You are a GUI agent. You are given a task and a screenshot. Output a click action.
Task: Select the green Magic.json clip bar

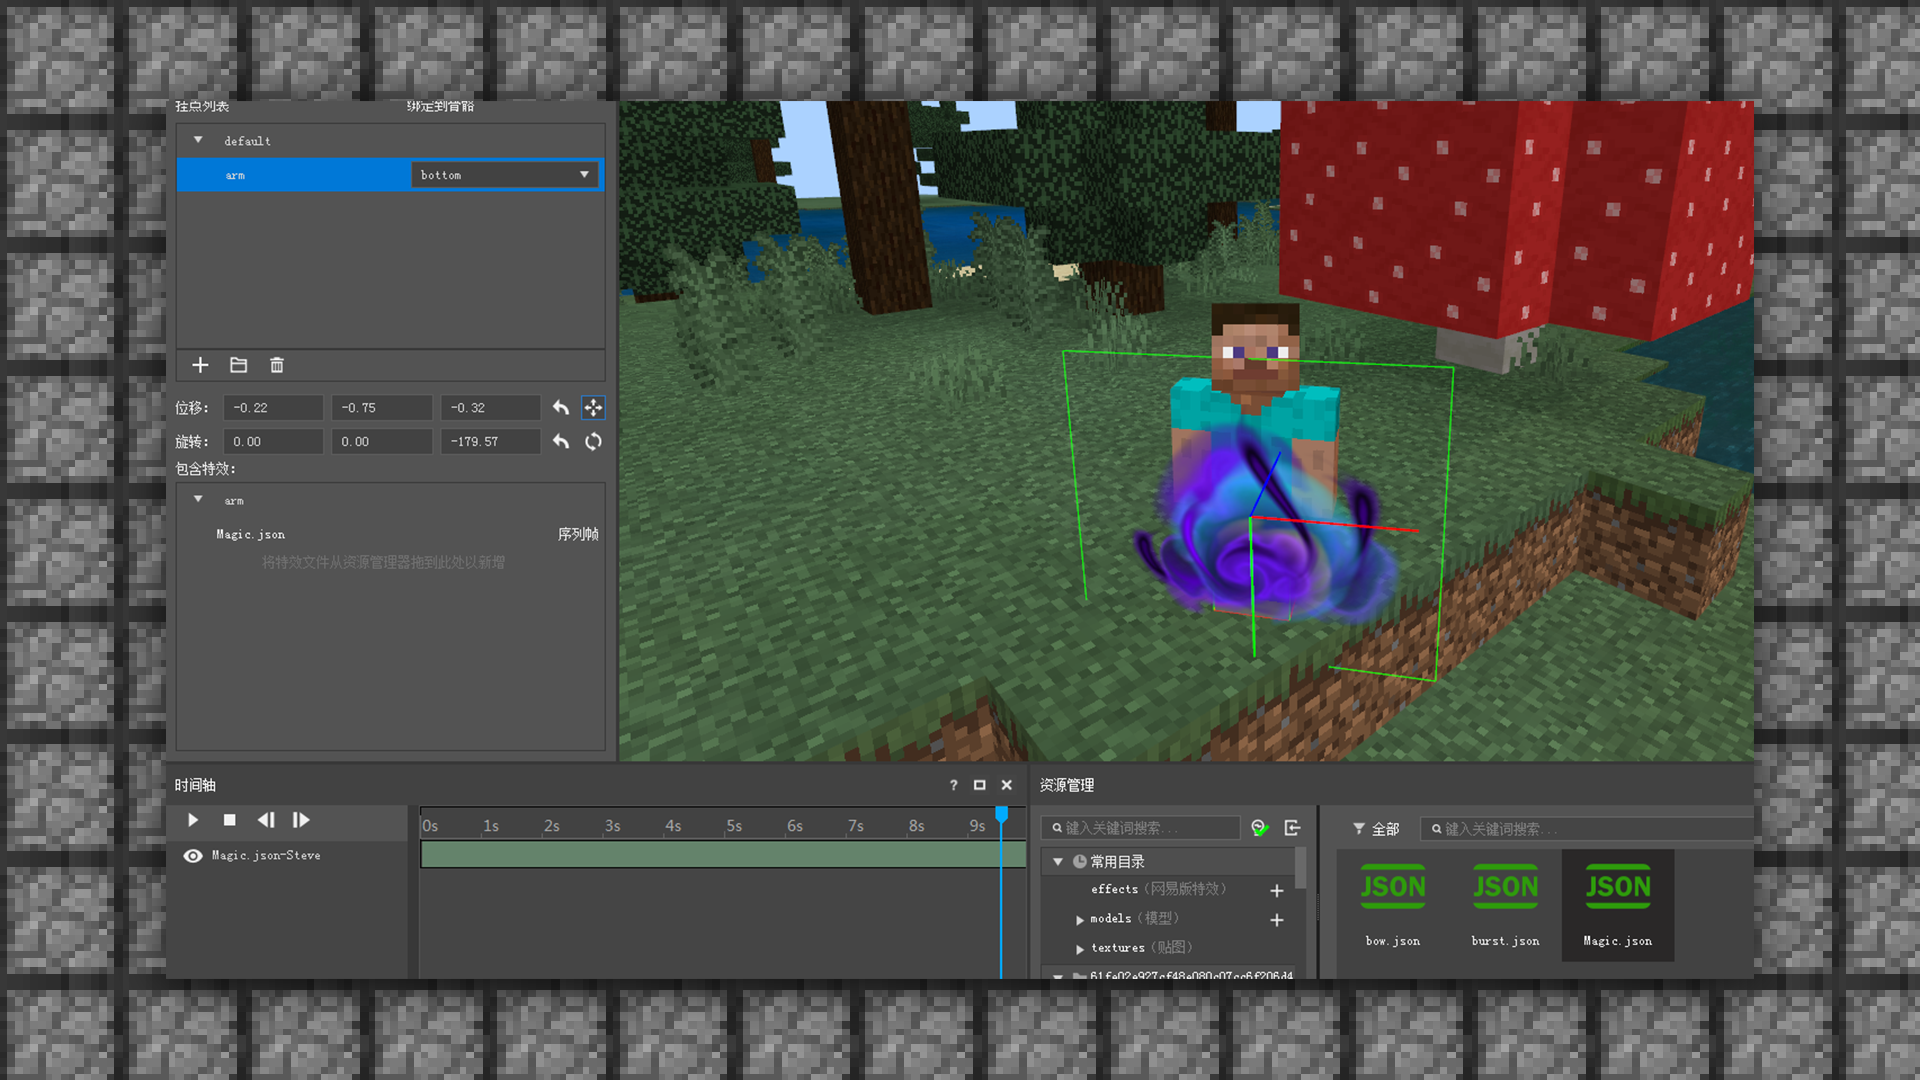click(x=723, y=854)
